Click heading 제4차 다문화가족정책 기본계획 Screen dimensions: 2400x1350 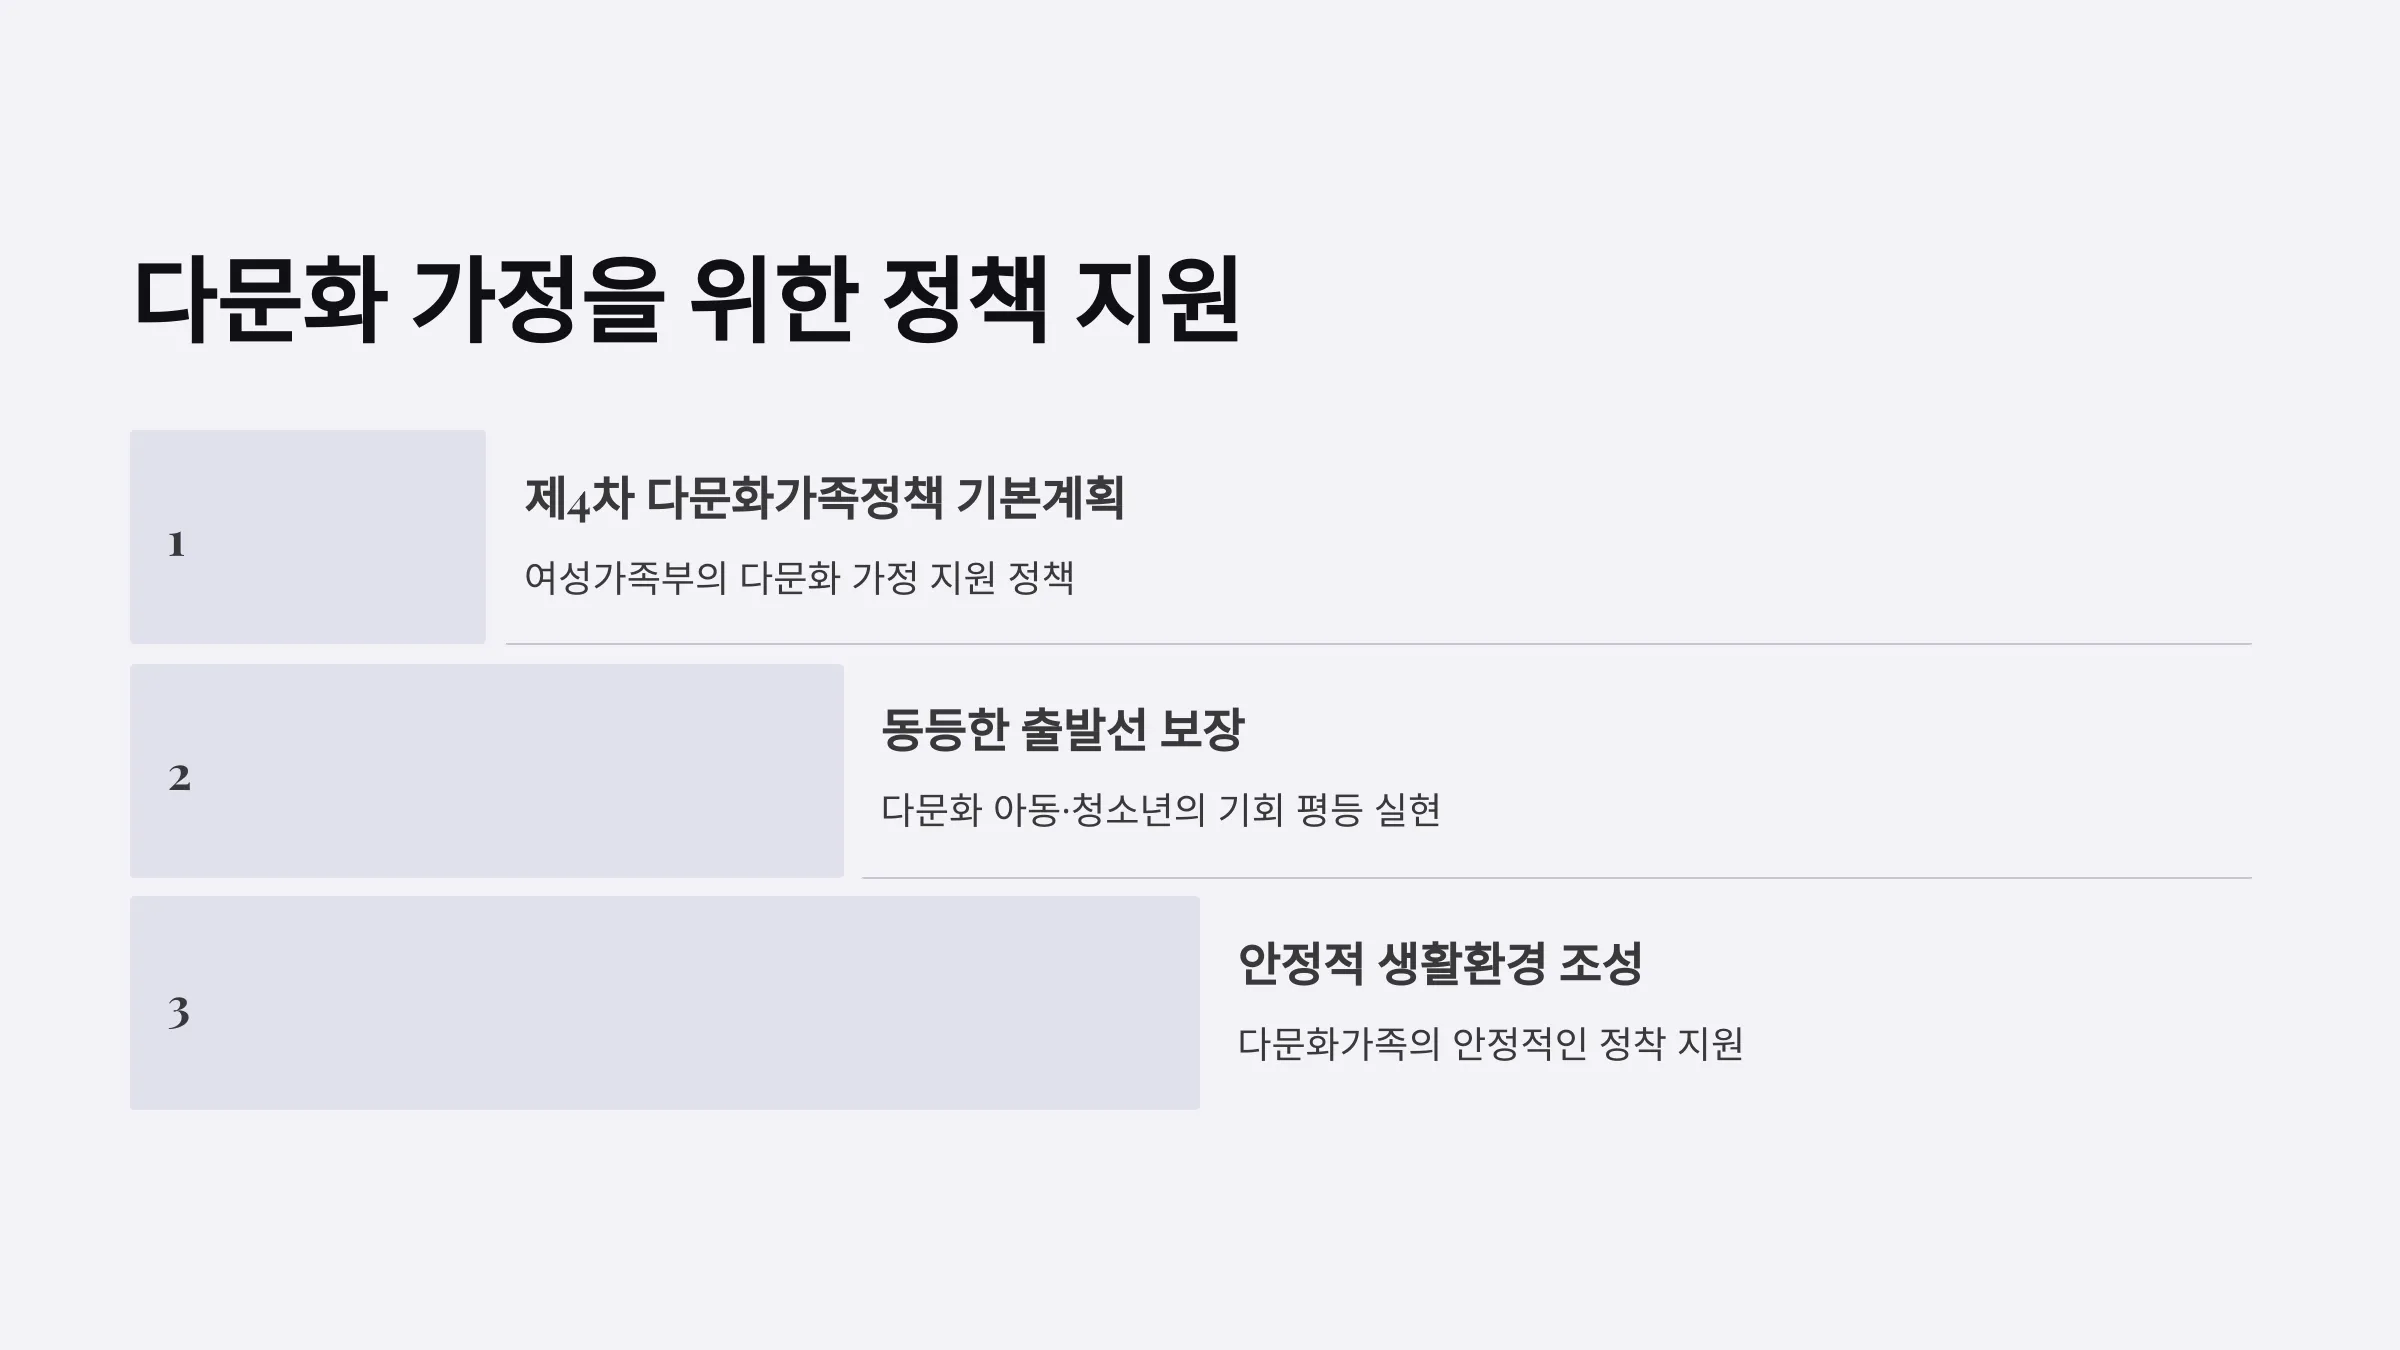click(x=825, y=498)
